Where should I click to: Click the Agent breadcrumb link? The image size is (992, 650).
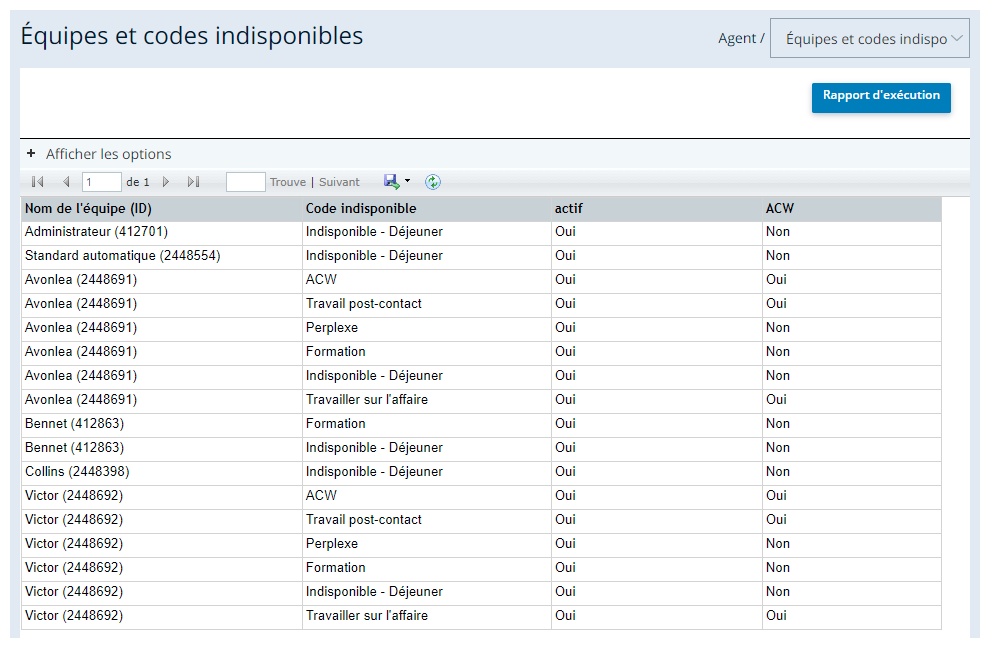[737, 39]
